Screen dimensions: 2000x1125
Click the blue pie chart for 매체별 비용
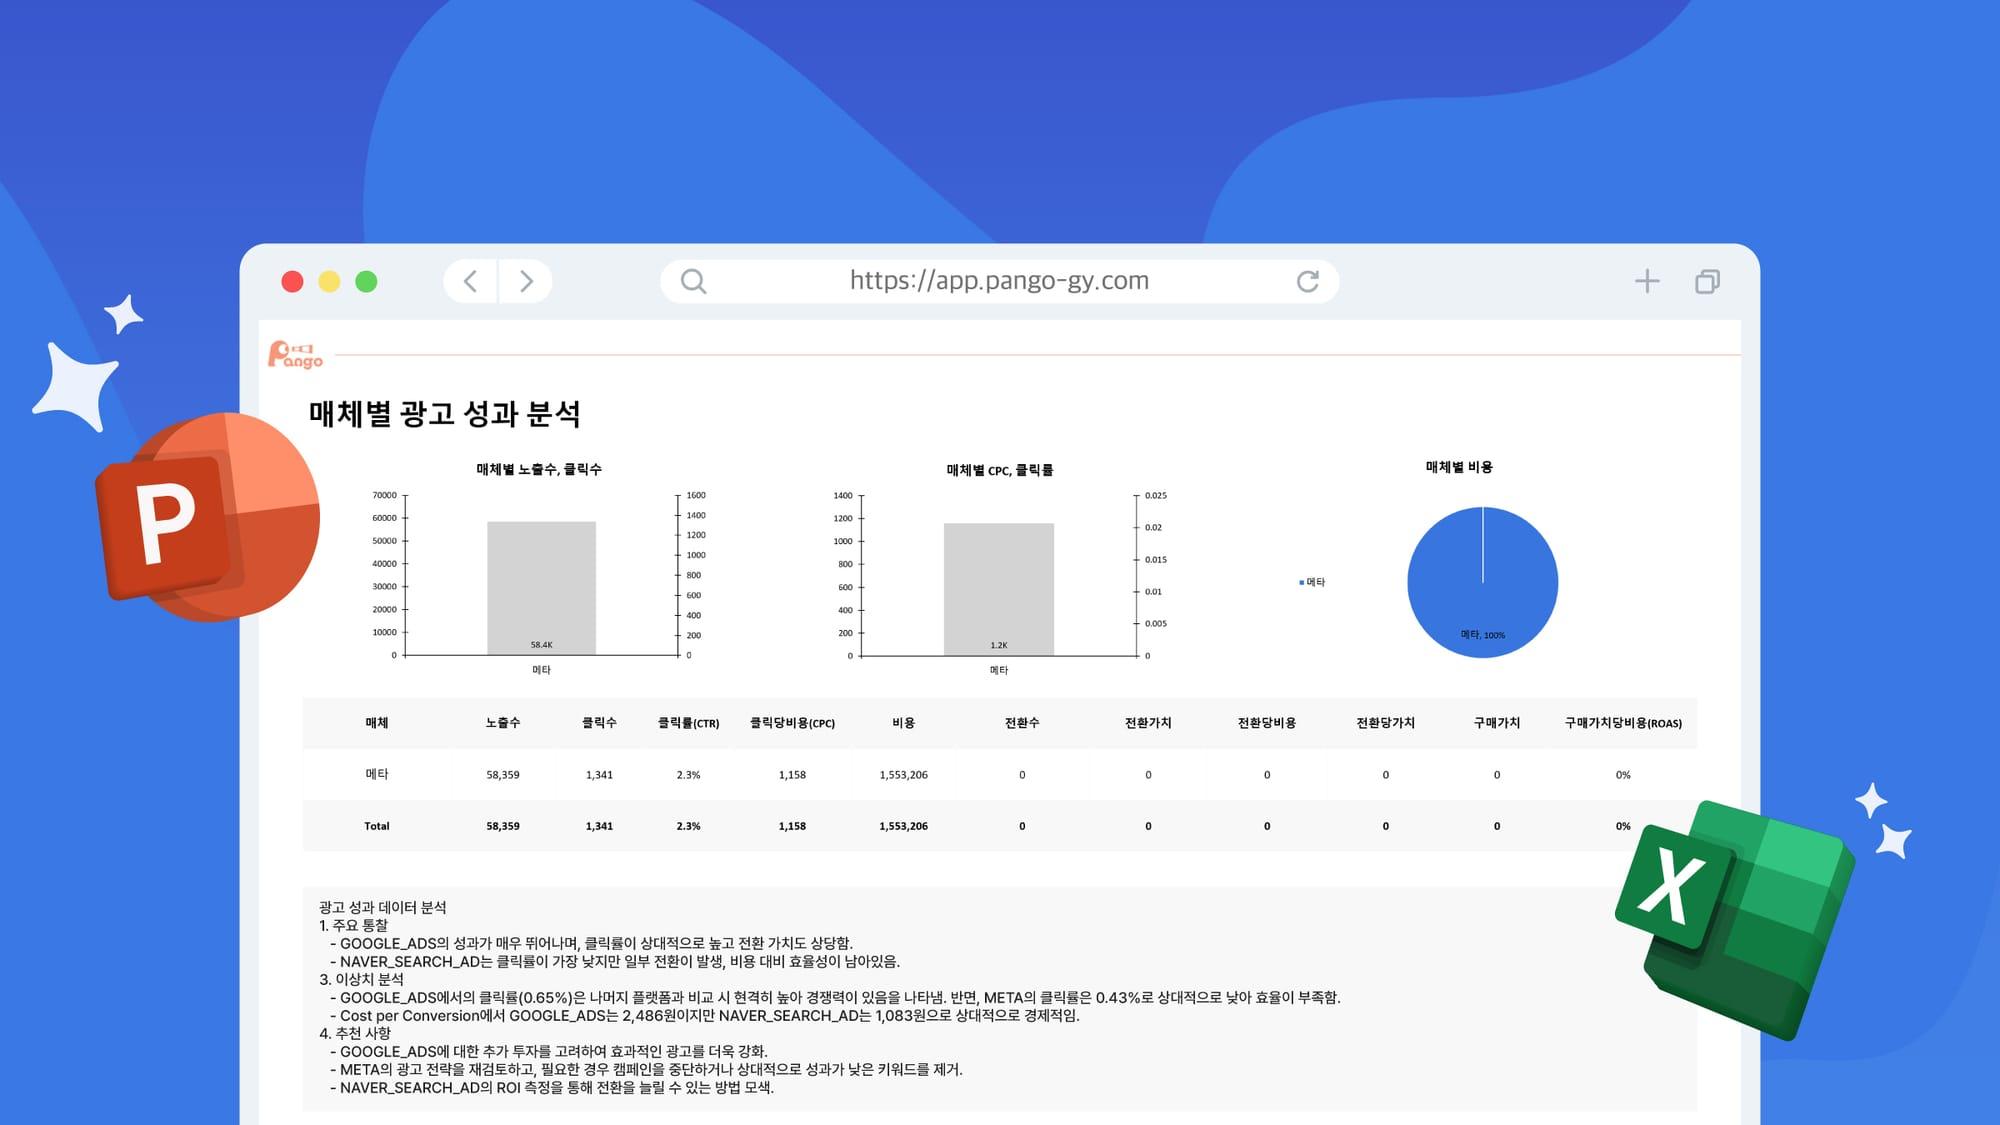coord(1482,582)
